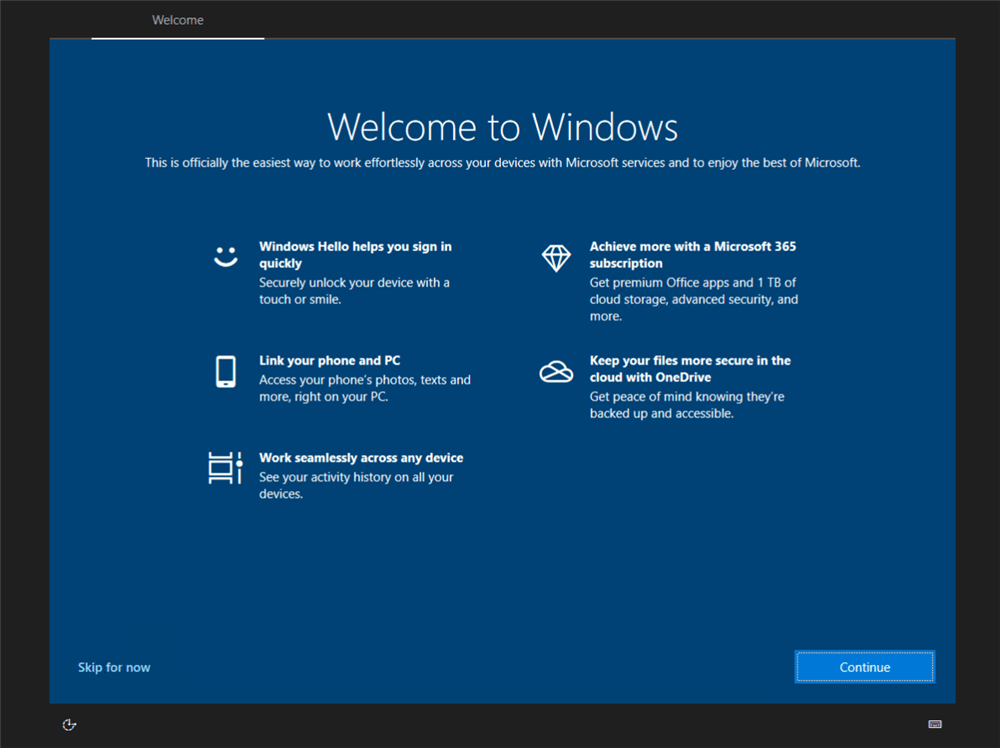Click 'Work seamlessly across any device' heading
Viewport: 1000px width, 748px height.
tap(361, 458)
